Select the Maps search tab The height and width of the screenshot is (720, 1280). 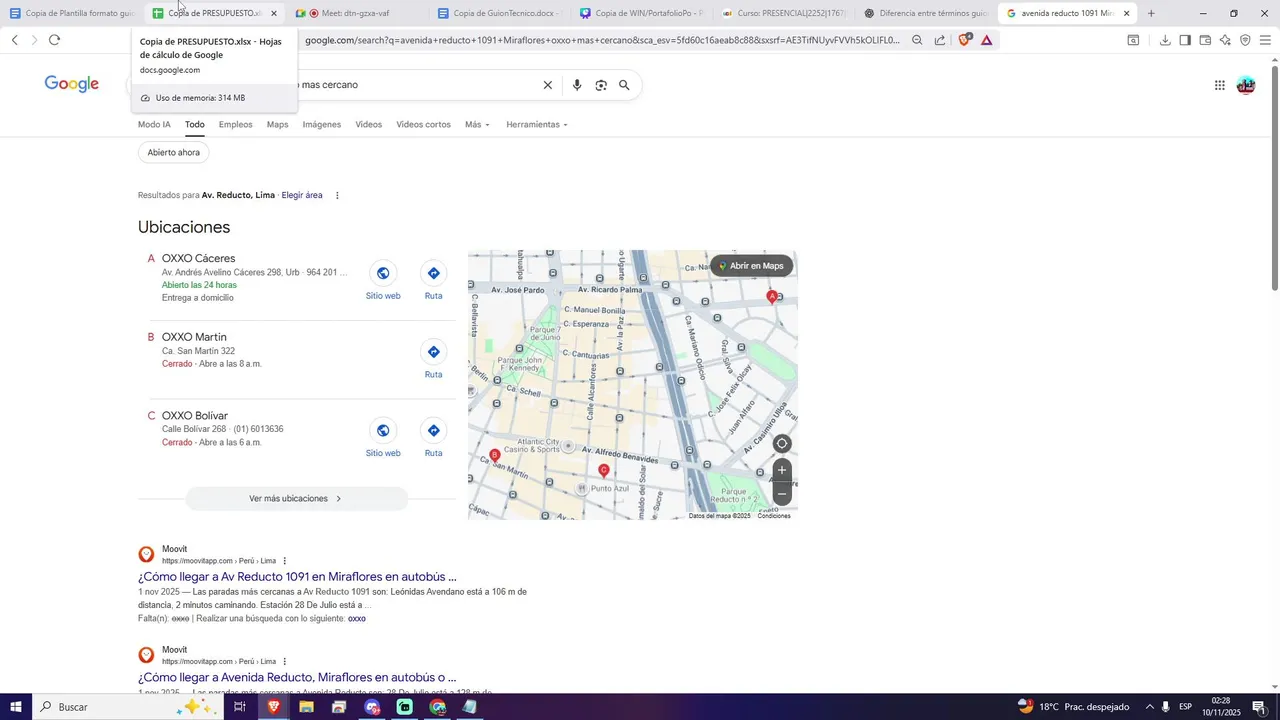tap(277, 124)
